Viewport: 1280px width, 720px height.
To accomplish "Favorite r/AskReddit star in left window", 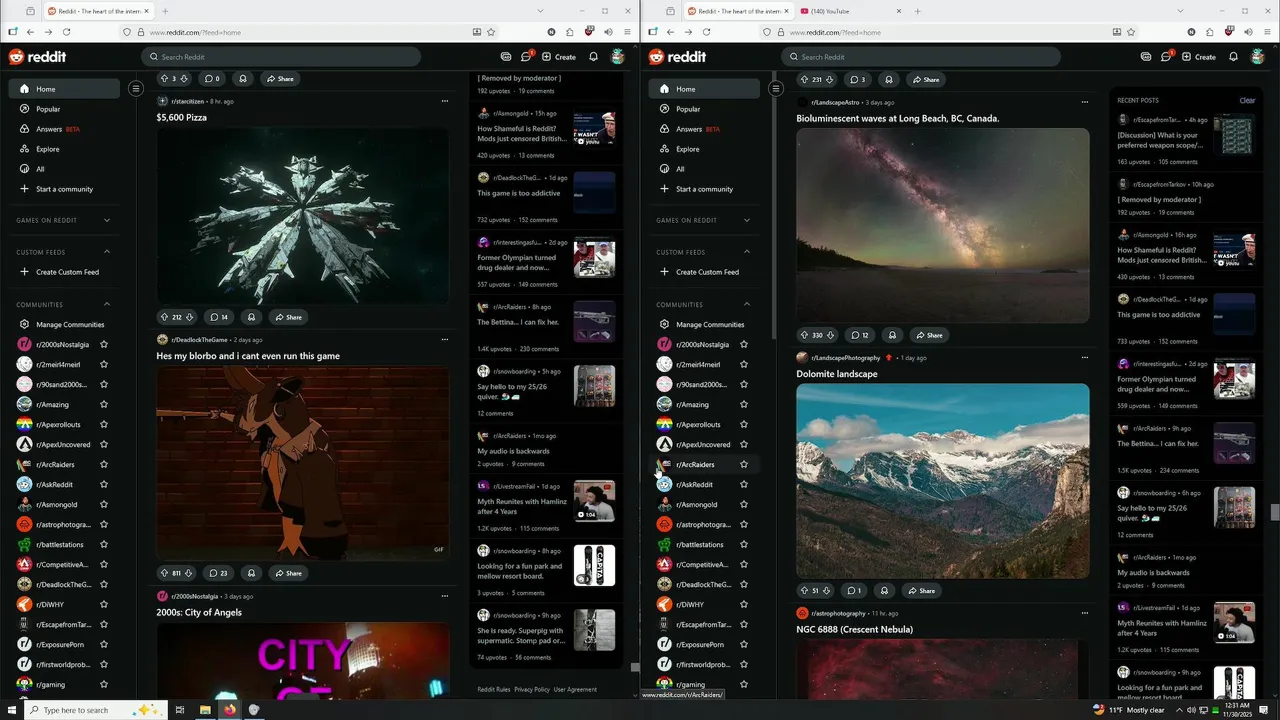I will [x=104, y=484].
